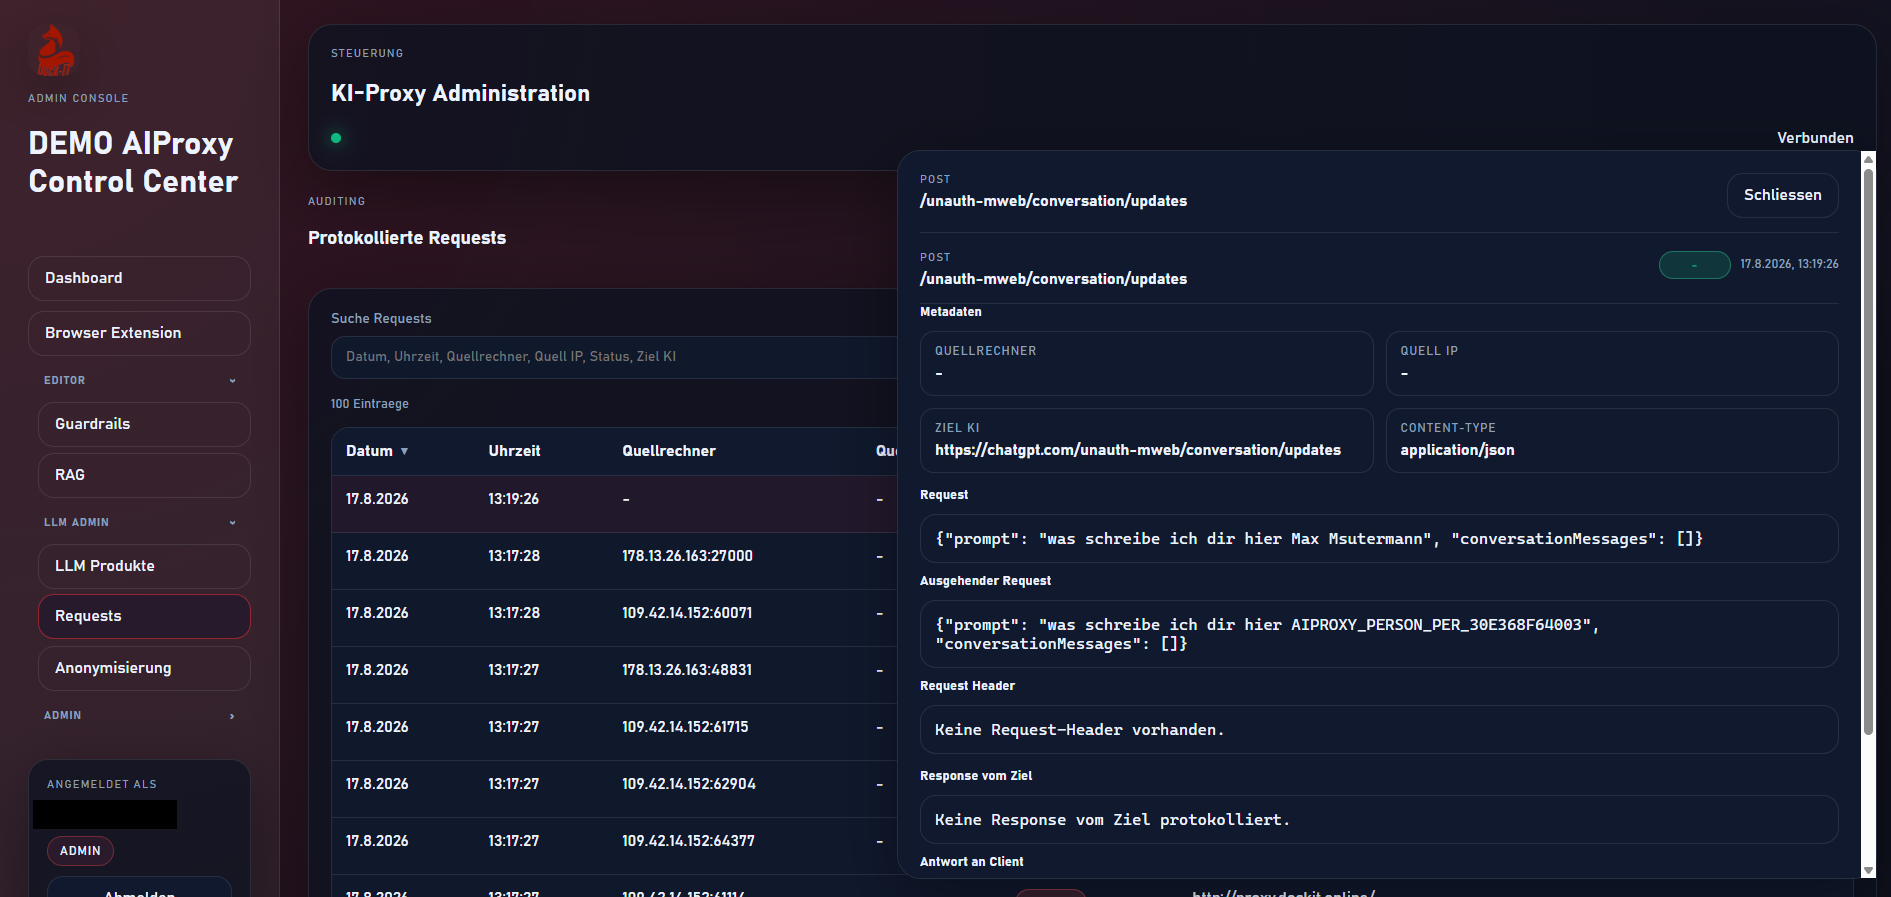Open LLM Produkte page
The width and height of the screenshot is (1891, 897).
click(x=144, y=566)
